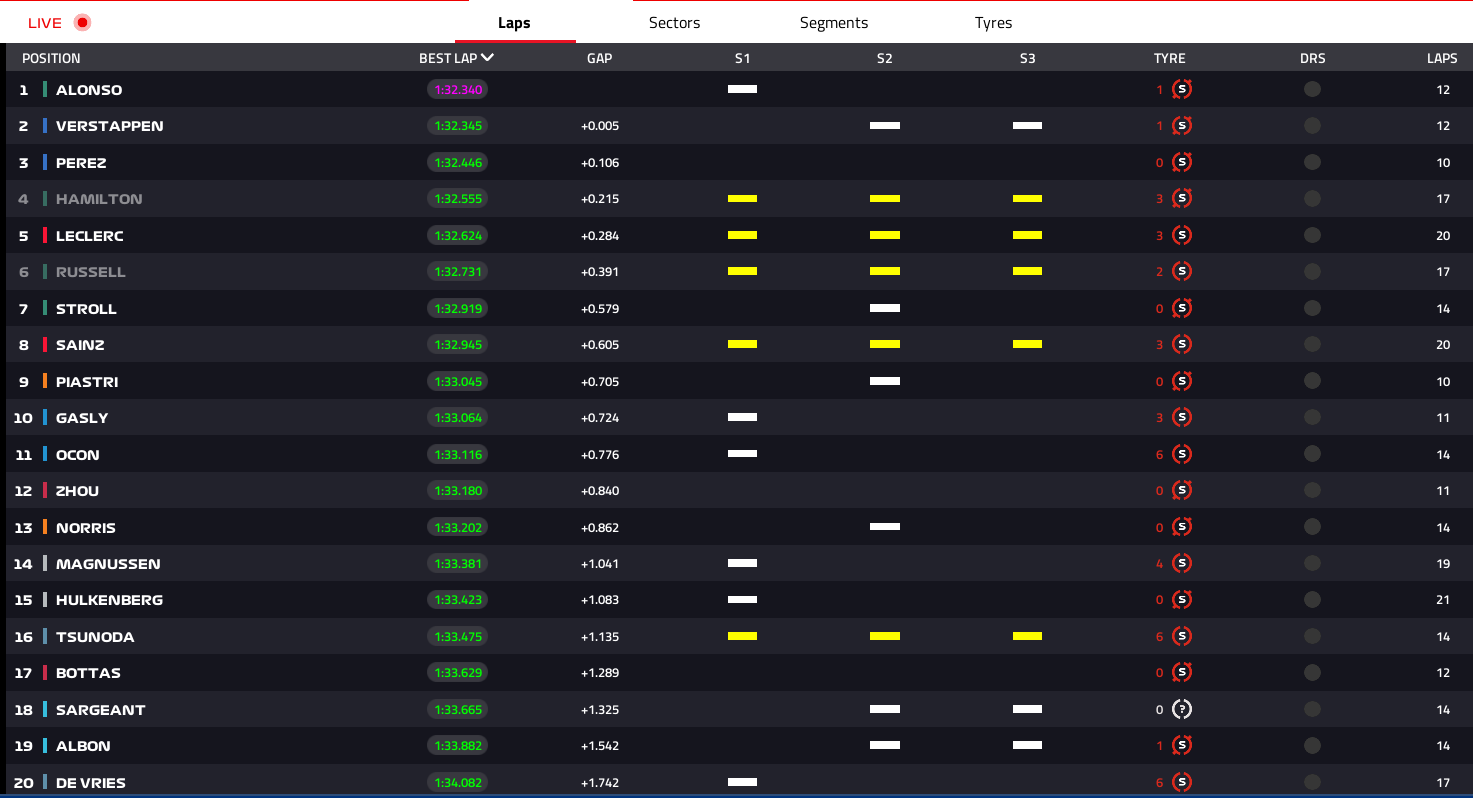
Task: Click Norris's DRS indicator dot
Action: tap(1312, 527)
